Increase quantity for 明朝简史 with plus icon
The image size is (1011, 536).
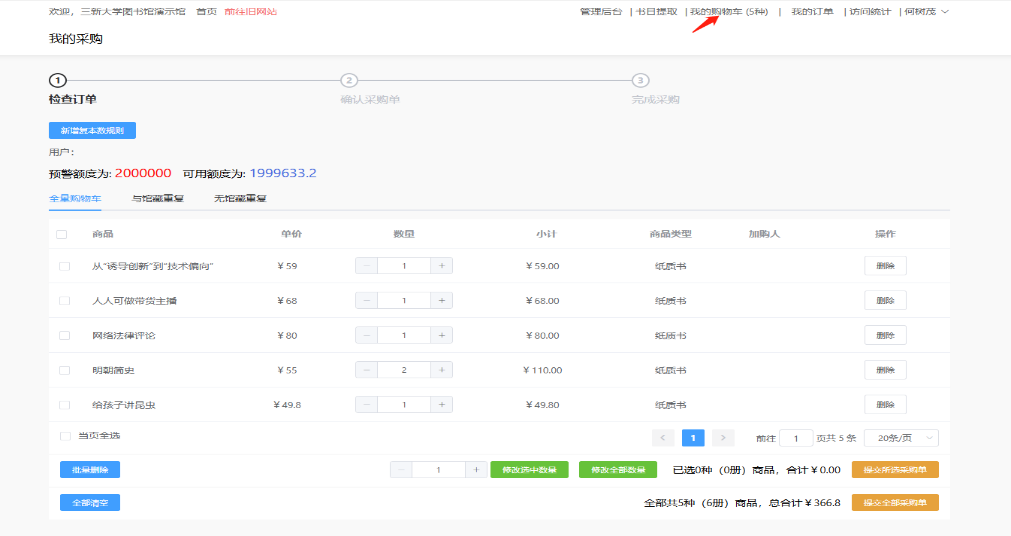coord(441,370)
